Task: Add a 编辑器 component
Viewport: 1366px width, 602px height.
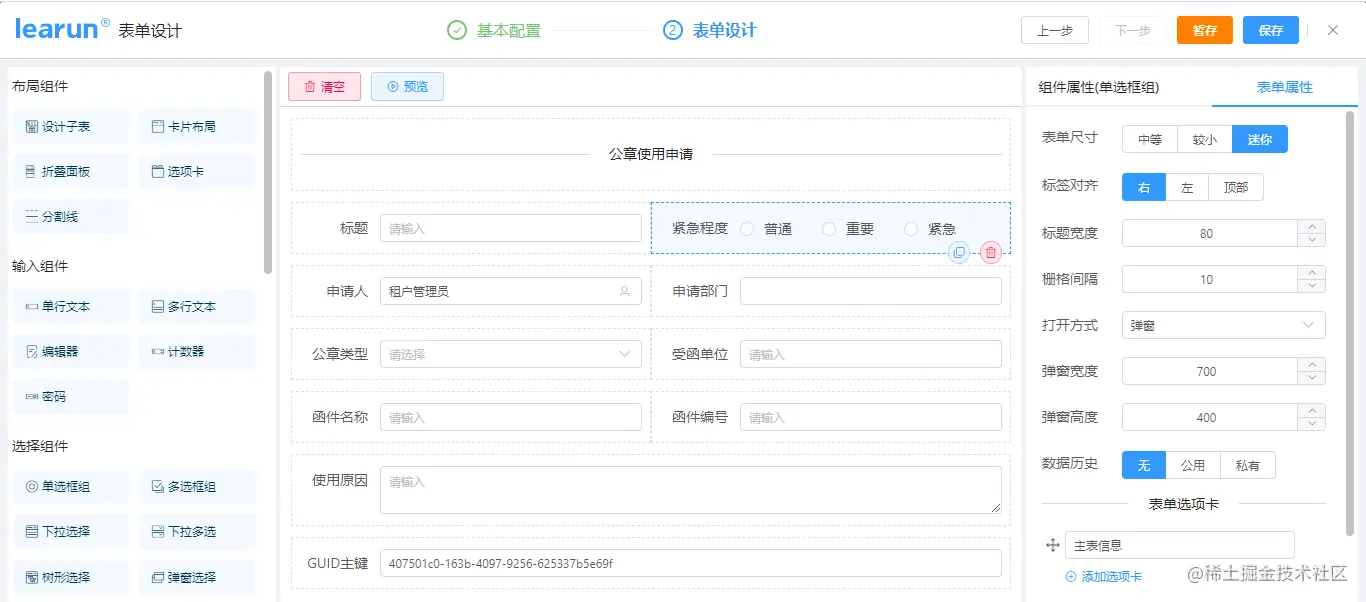Action: [71, 352]
